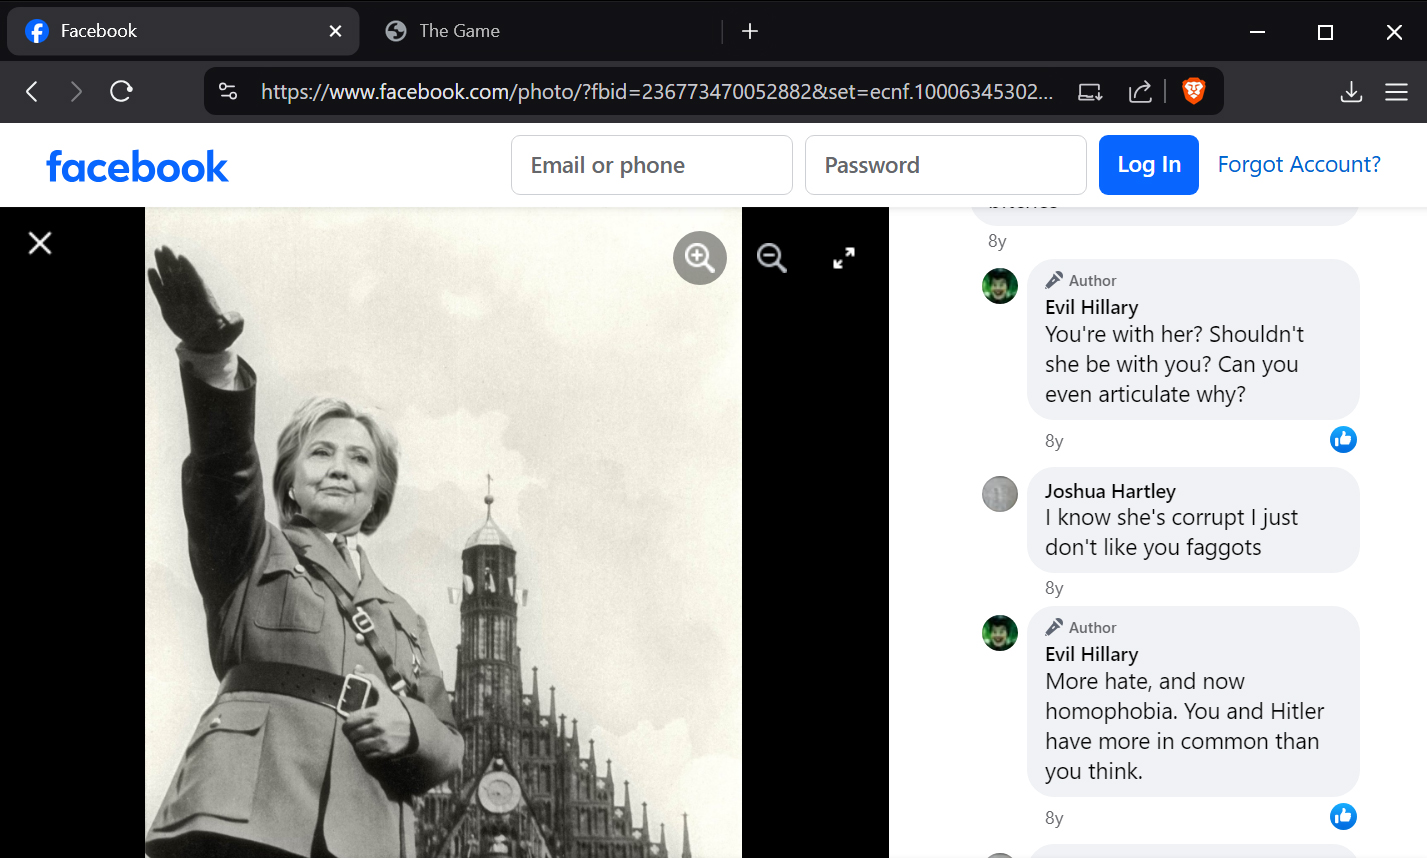1427x858 pixels.
Task: Click the cast/install icon in address bar
Action: click(x=1090, y=92)
